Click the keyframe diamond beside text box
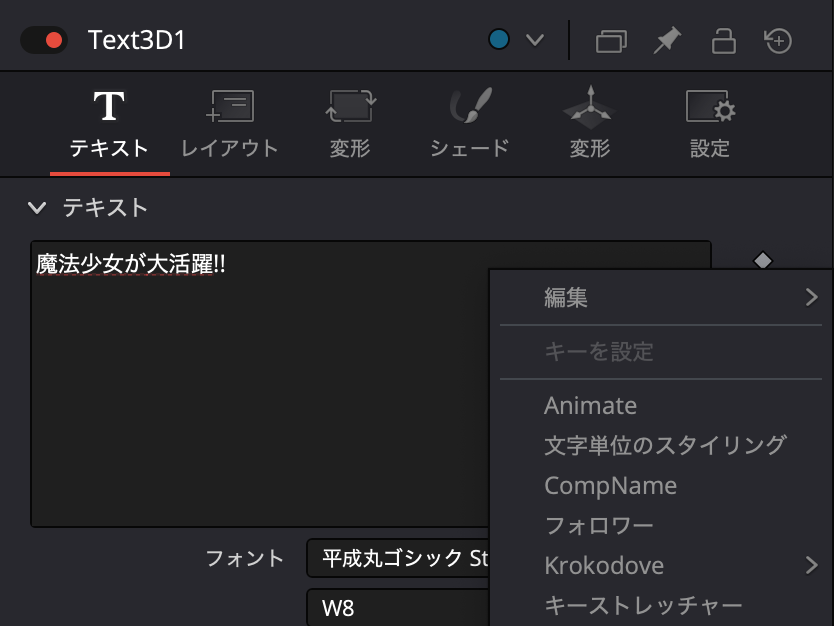This screenshot has height=626, width=834. (x=763, y=261)
